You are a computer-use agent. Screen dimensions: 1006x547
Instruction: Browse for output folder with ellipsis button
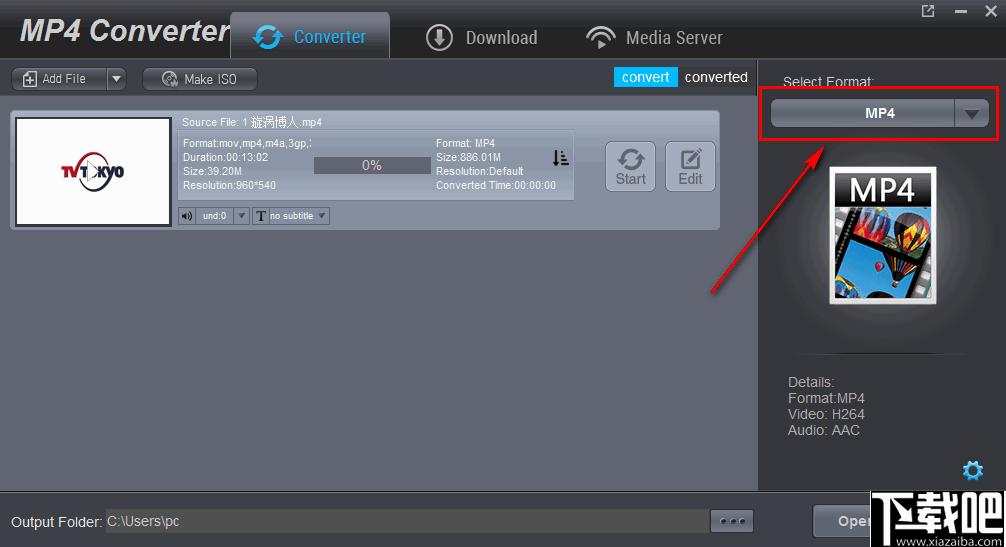coord(732,521)
